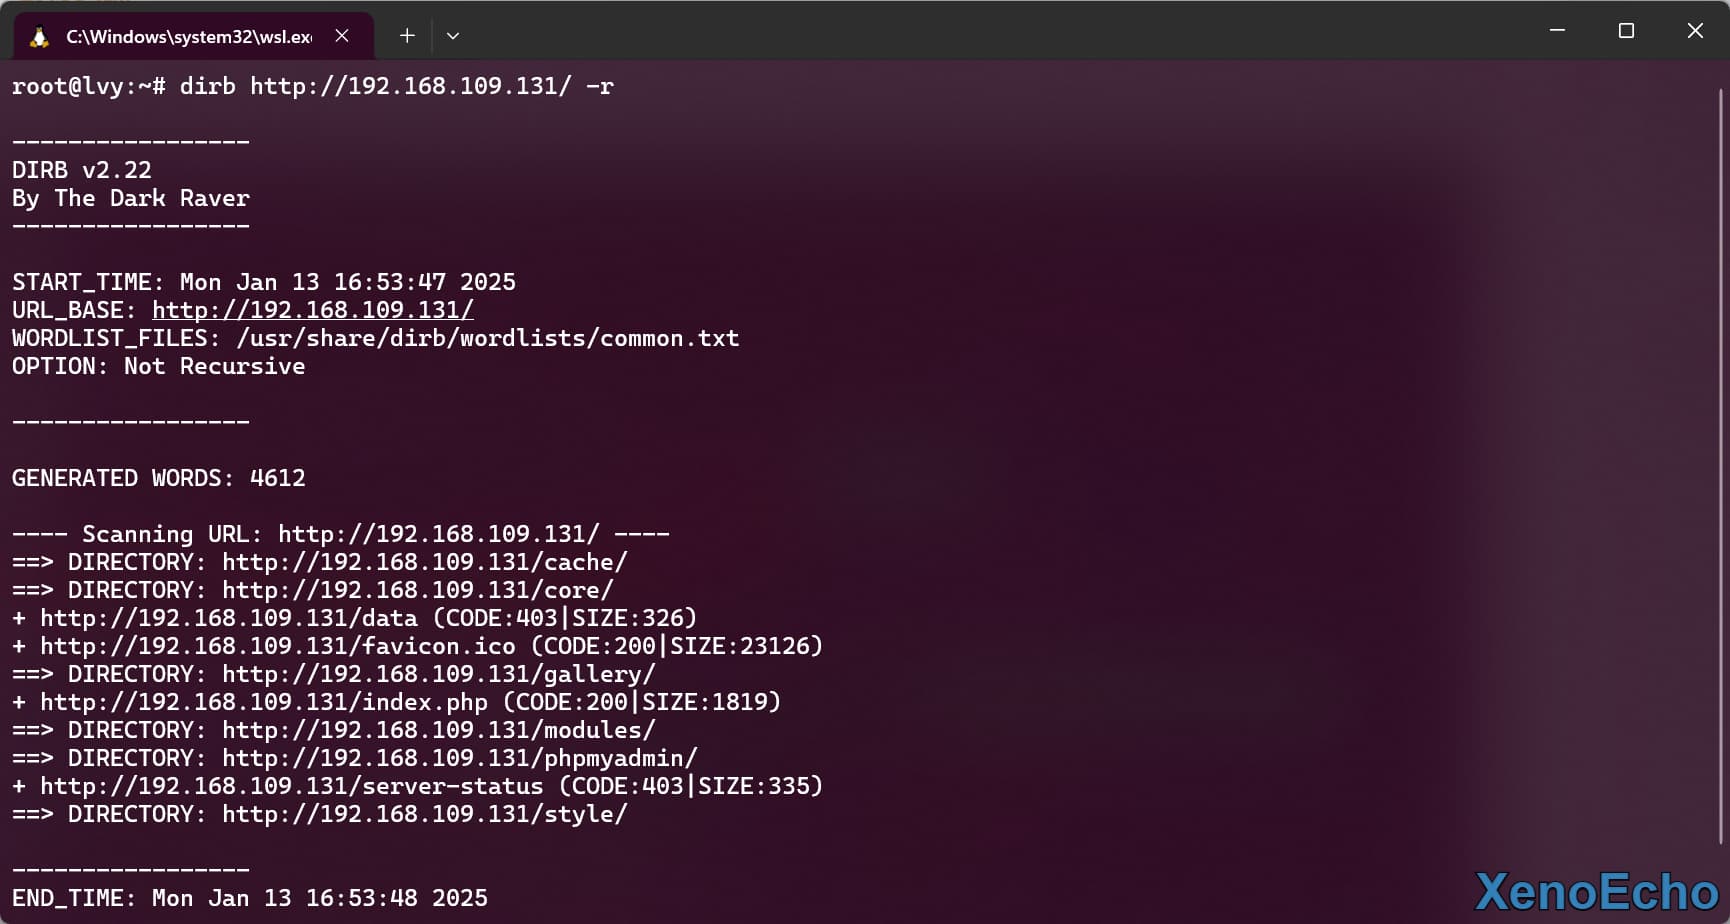Open the URL_BASE http://192.168.109.131/ link
This screenshot has width=1730, height=924.
coord(313,310)
